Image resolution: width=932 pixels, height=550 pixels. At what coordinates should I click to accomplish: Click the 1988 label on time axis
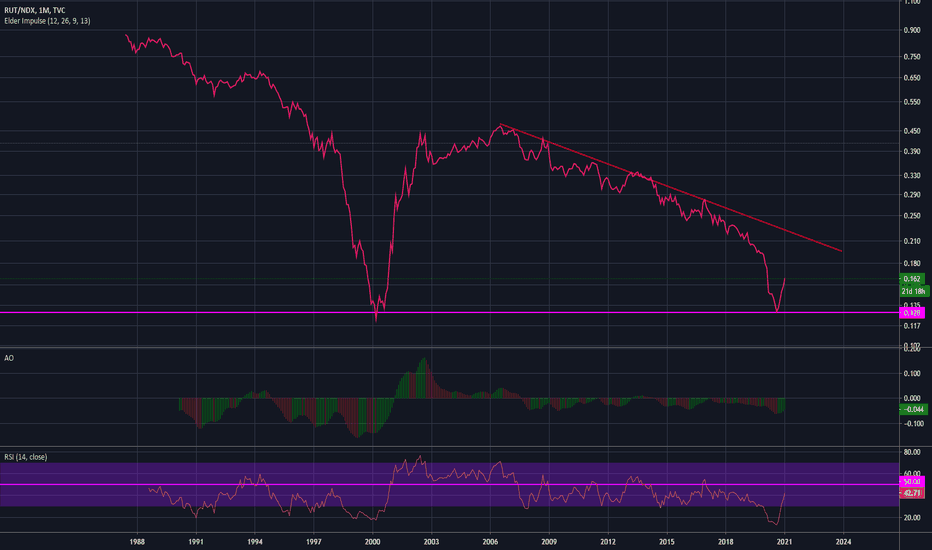(137, 542)
